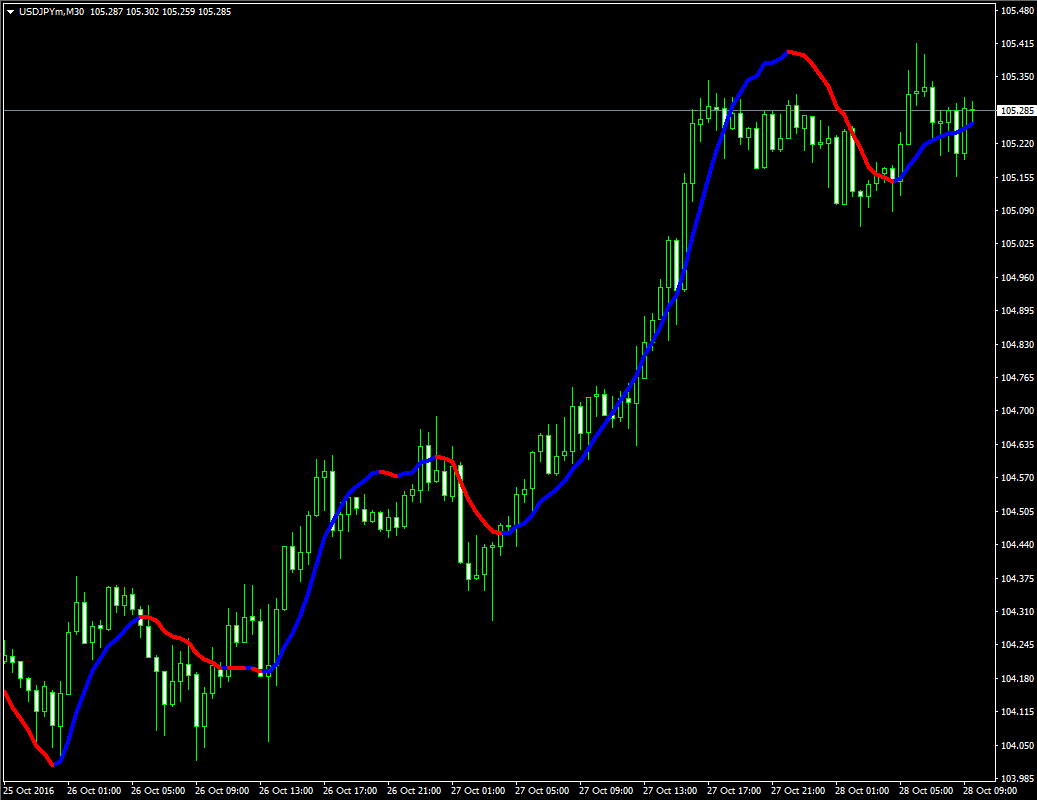Click the 28 Oct 09:00 time label
This screenshot has height=800, width=1037.
[990, 791]
